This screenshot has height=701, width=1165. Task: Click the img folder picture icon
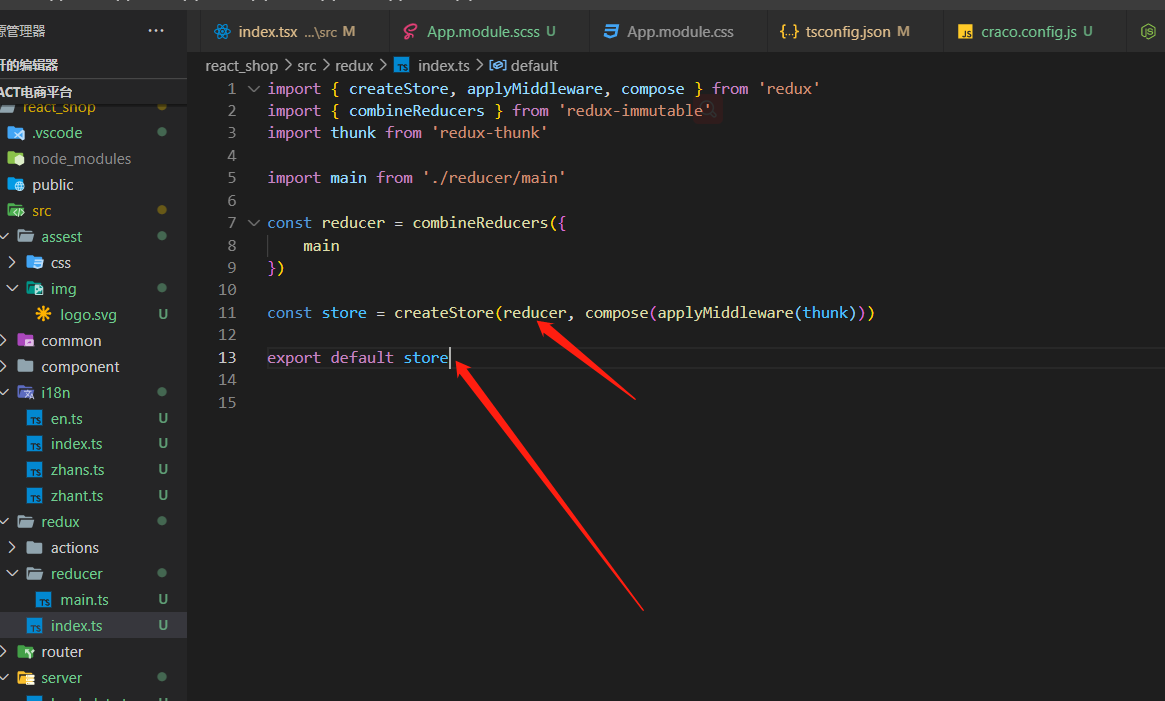pyautogui.click(x=35, y=288)
